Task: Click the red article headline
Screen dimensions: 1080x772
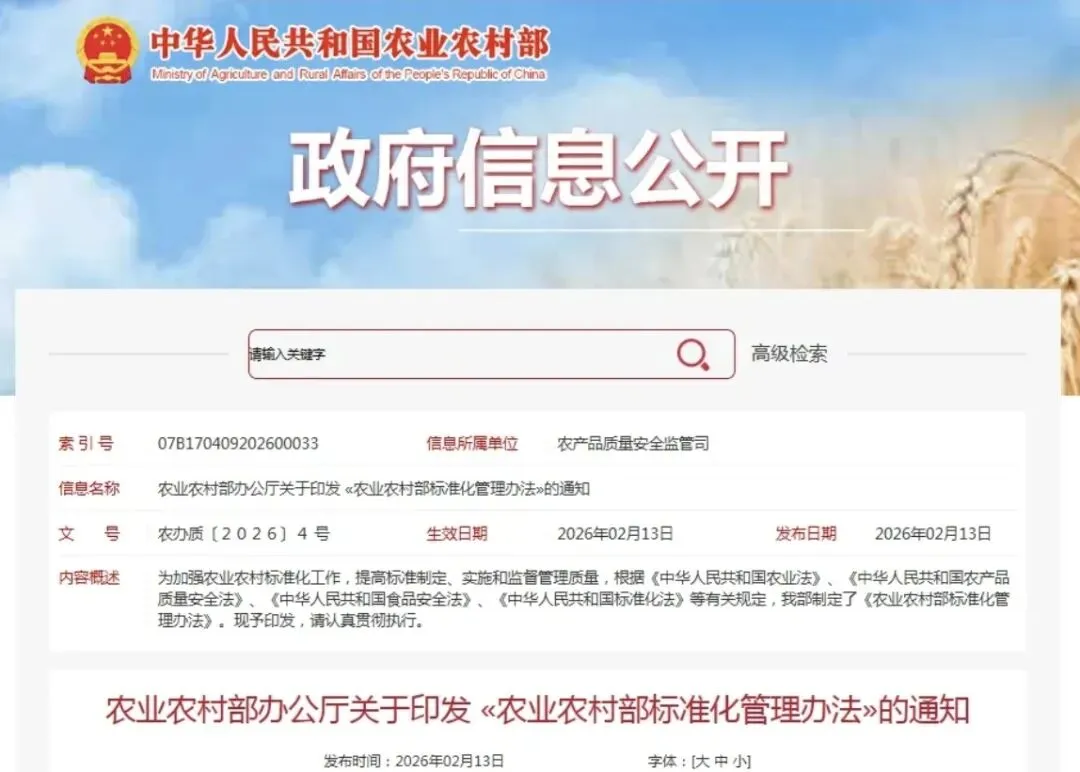Action: [x=538, y=710]
